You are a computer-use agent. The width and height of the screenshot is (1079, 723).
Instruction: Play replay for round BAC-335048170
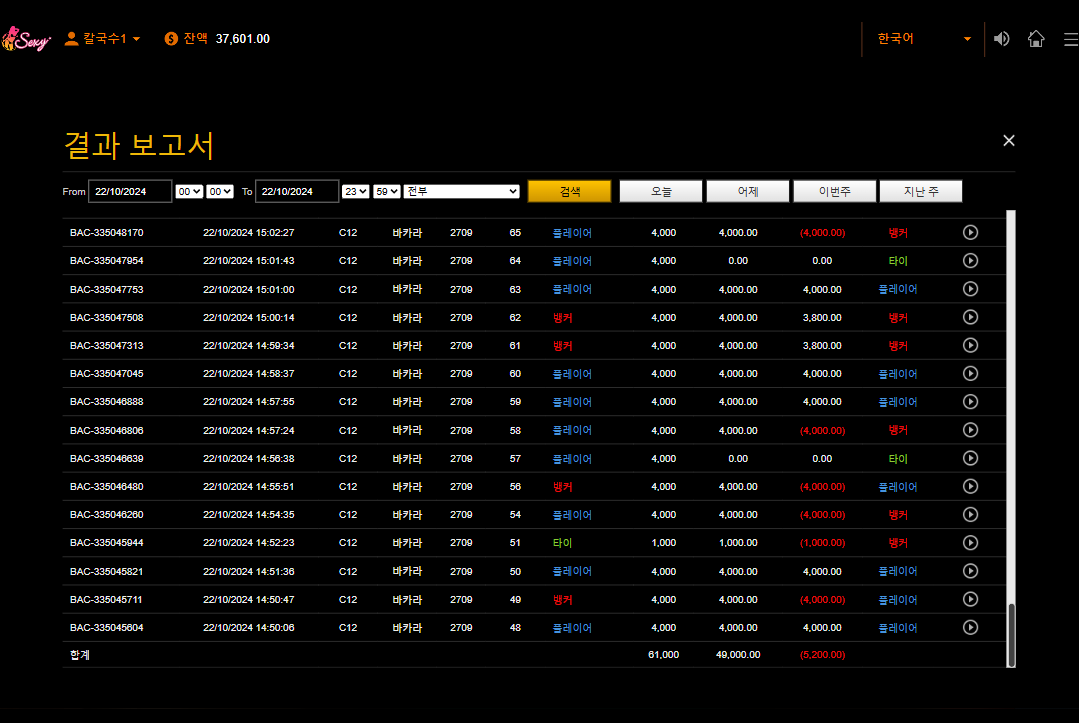(970, 233)
